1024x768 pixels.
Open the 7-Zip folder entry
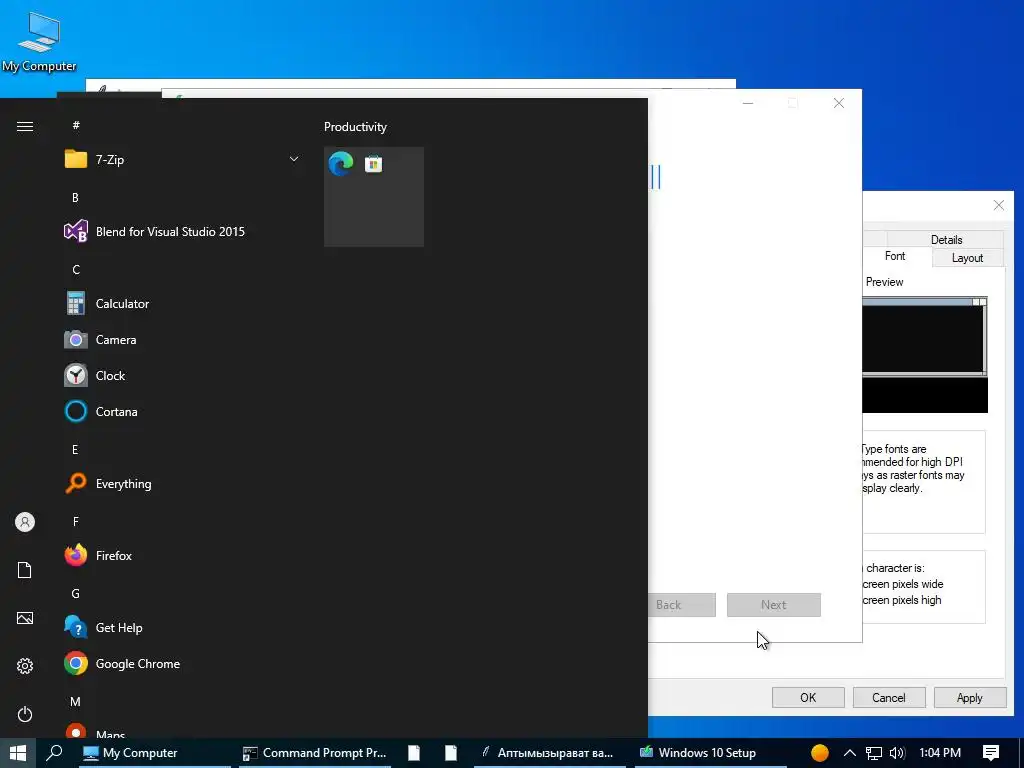click(x=182, y=159)
